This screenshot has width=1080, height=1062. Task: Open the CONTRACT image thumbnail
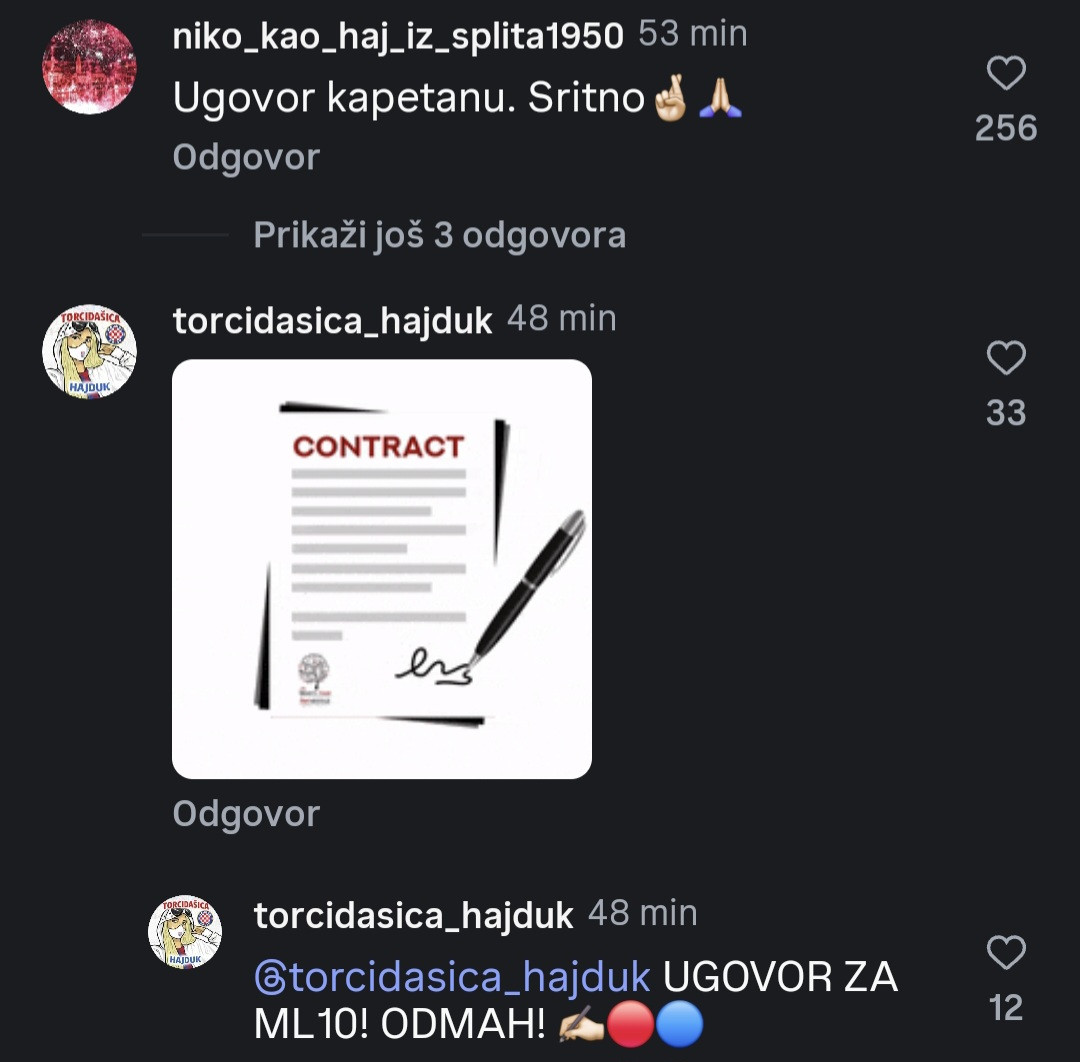coord(382,569)
